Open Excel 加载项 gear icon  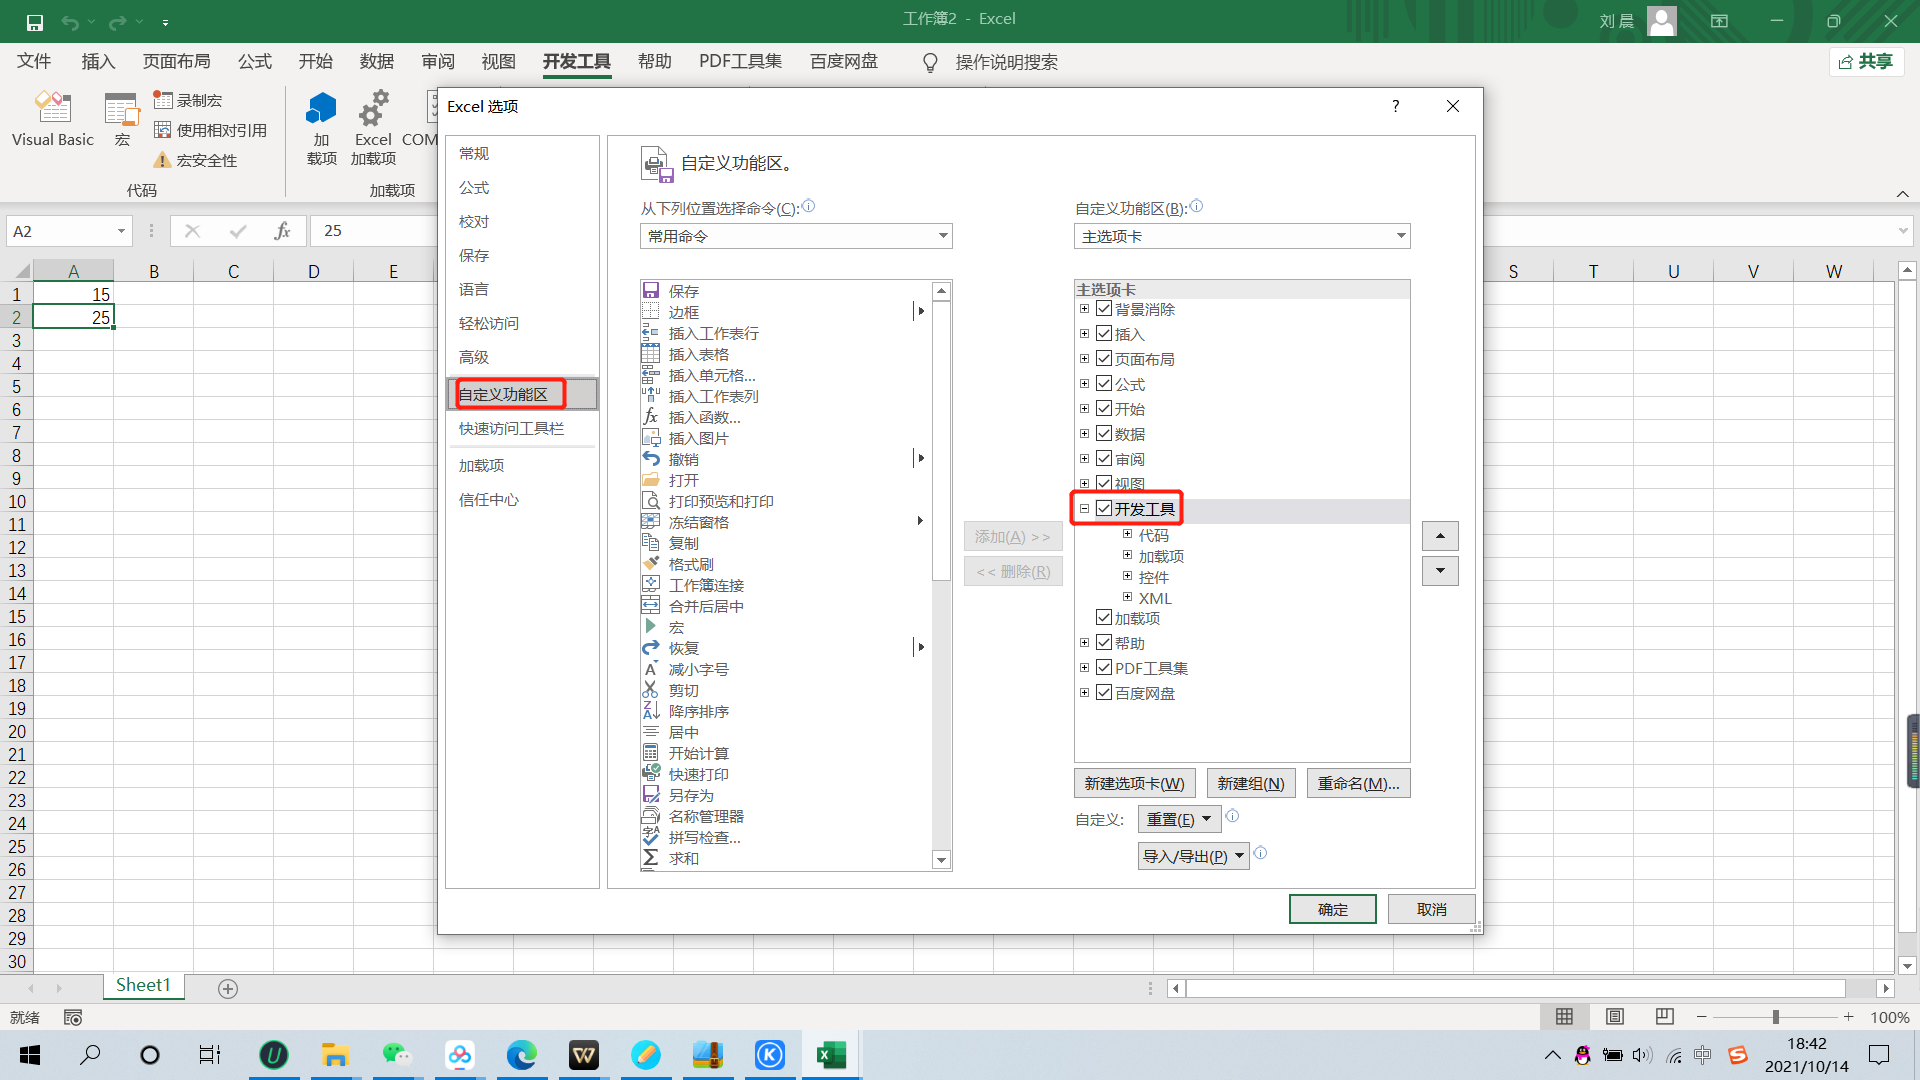pyautogui.click(x=373, y=108)
